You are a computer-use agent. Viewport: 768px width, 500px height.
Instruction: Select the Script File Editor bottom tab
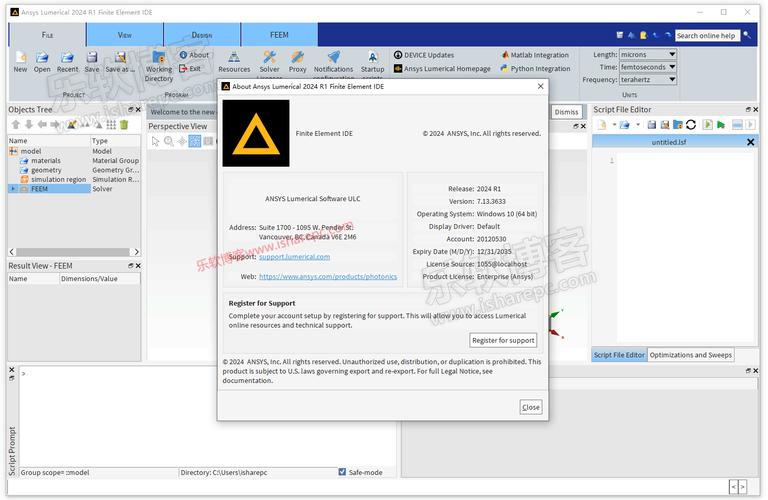[619, 355]
